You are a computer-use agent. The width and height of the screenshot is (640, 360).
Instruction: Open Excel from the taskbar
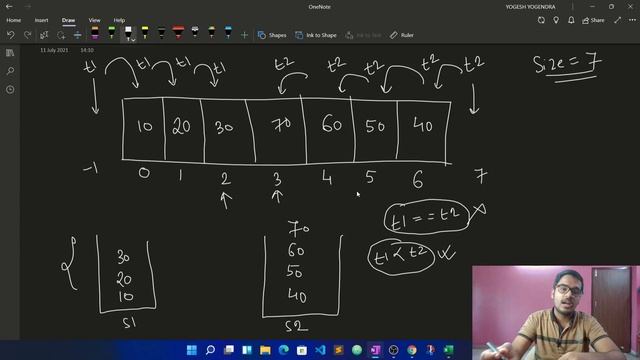click(449, 350)
